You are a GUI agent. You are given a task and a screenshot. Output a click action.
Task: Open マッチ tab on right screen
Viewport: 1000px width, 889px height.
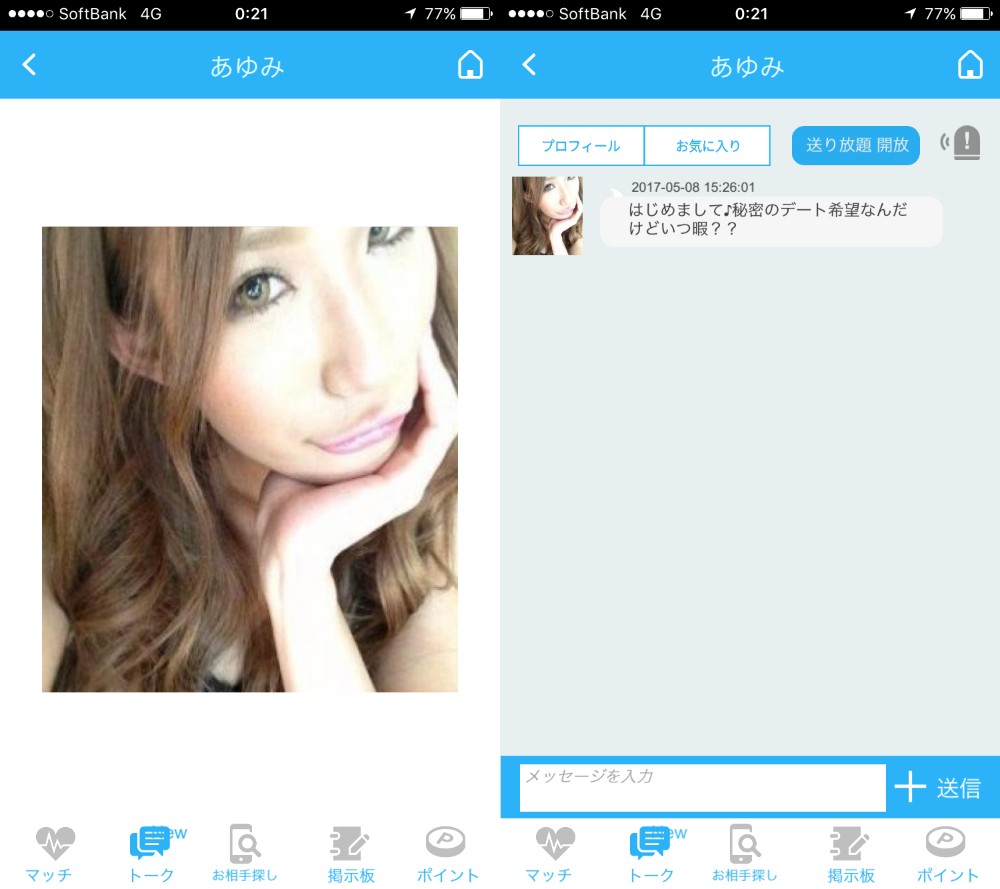click(x=550, y=854)
